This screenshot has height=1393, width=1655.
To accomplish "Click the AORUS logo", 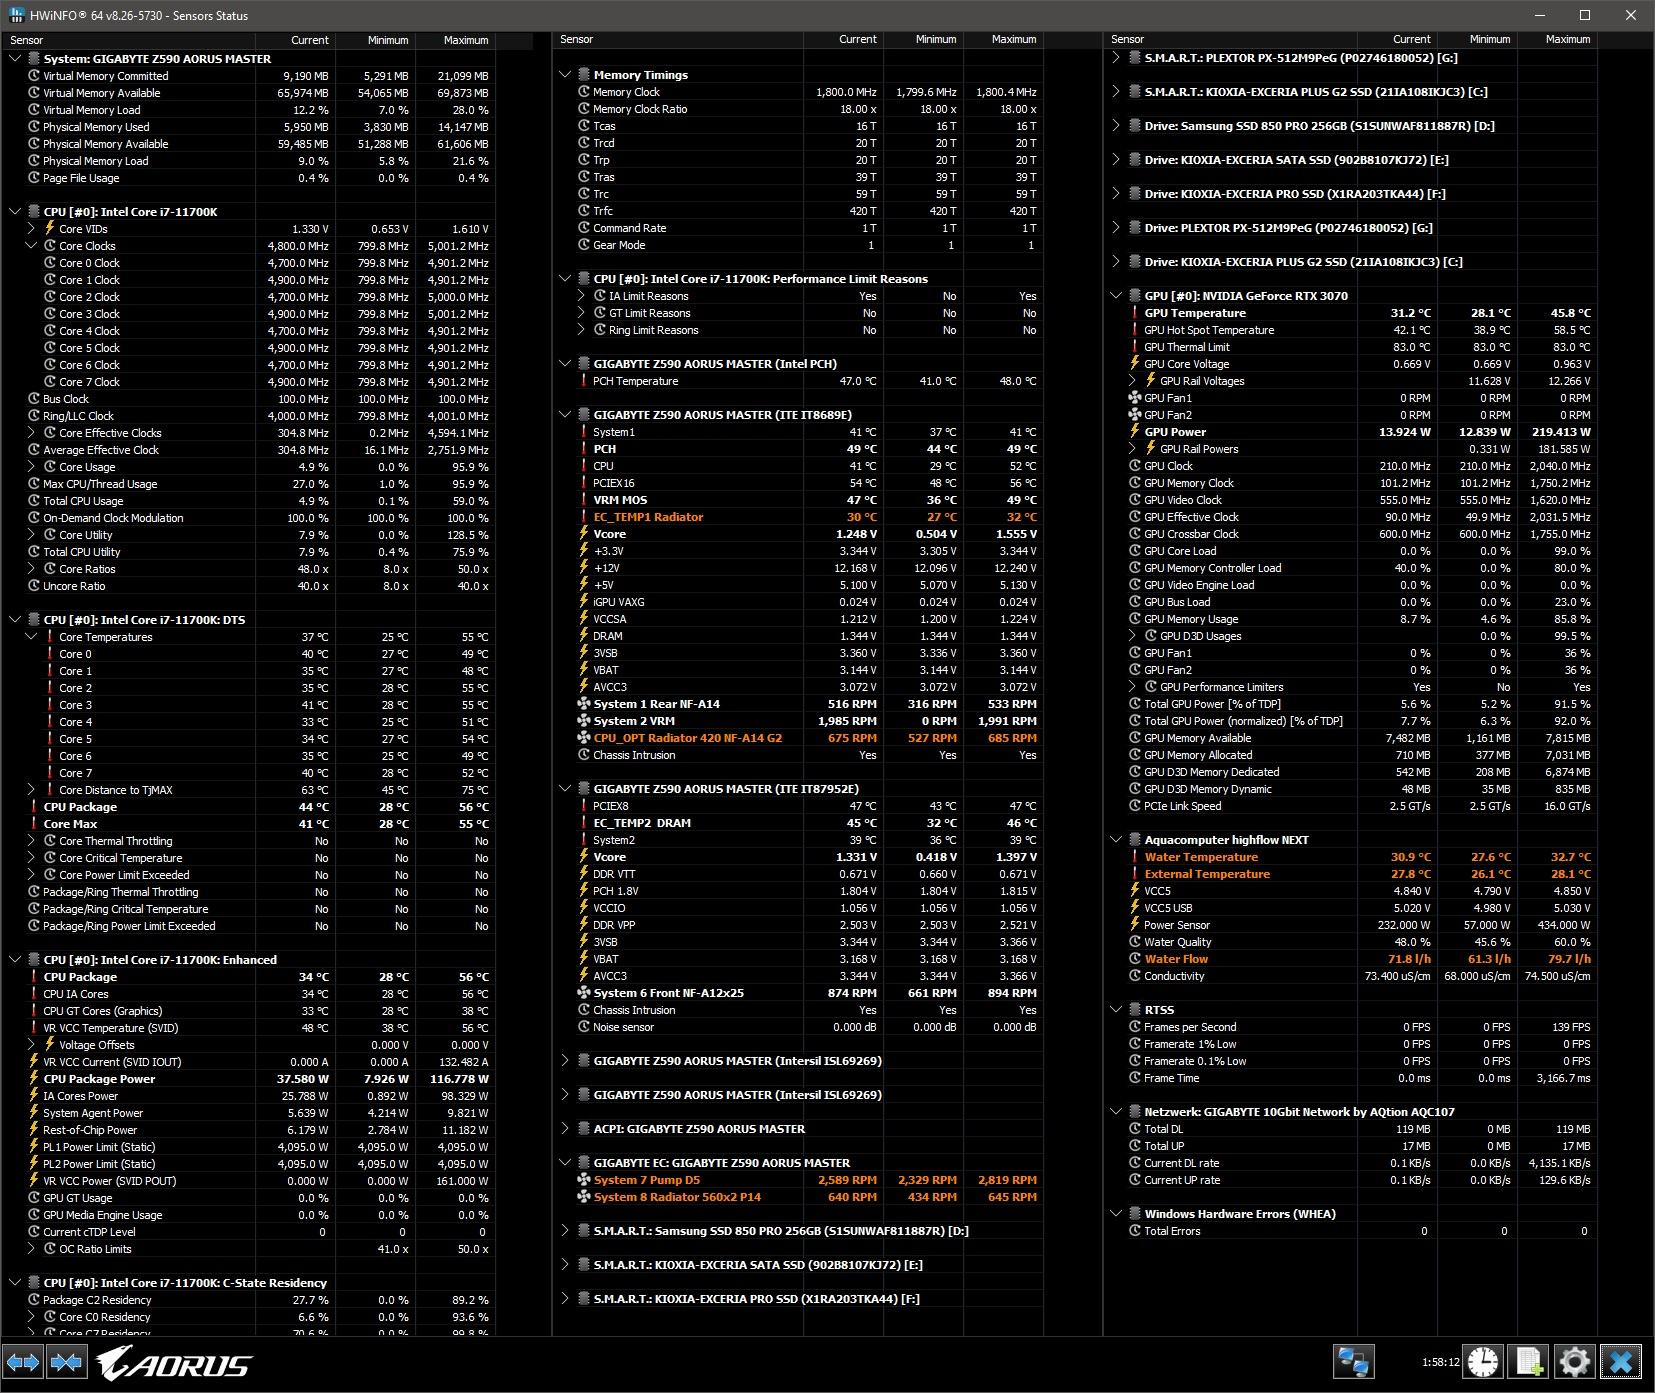I will (173, 1363).
